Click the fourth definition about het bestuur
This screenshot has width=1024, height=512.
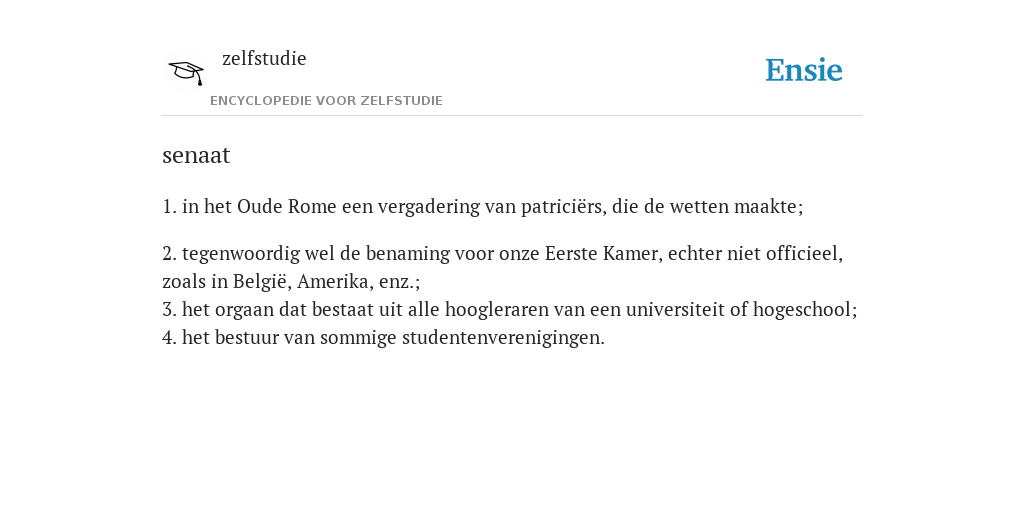(x=383, y=338)
